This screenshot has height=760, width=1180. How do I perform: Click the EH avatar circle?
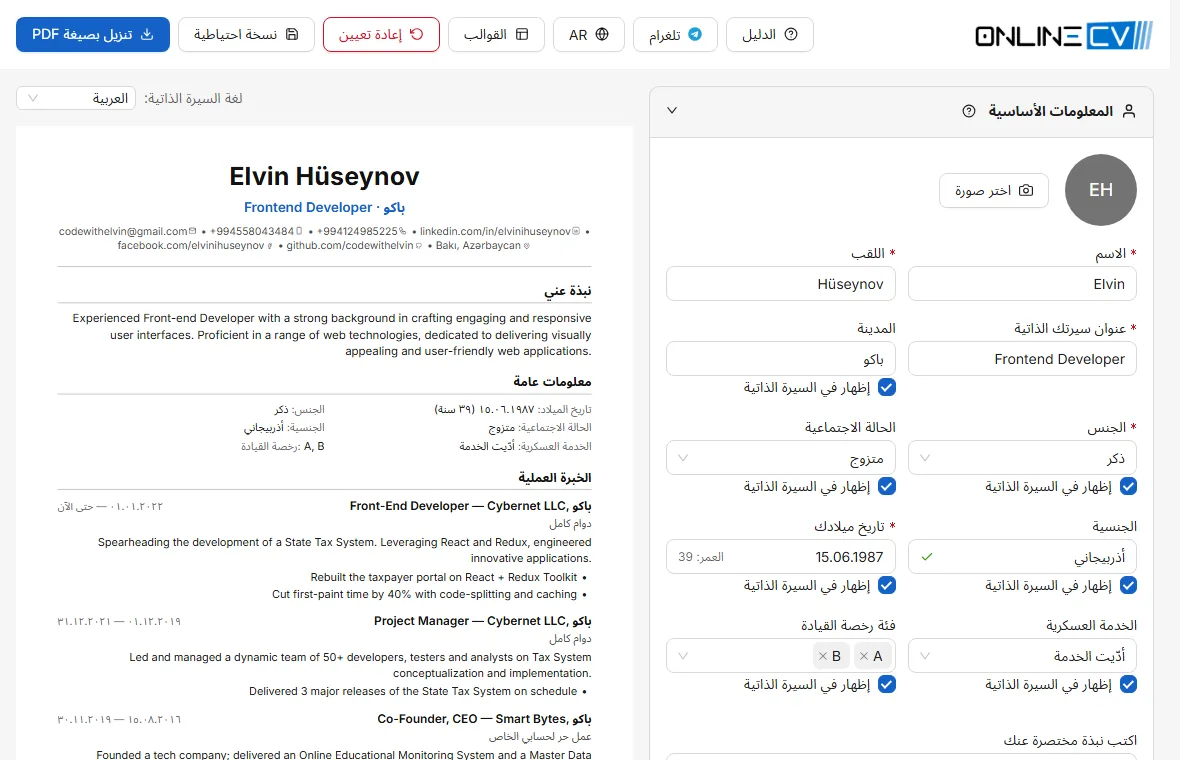click(x=1100, y=190)
